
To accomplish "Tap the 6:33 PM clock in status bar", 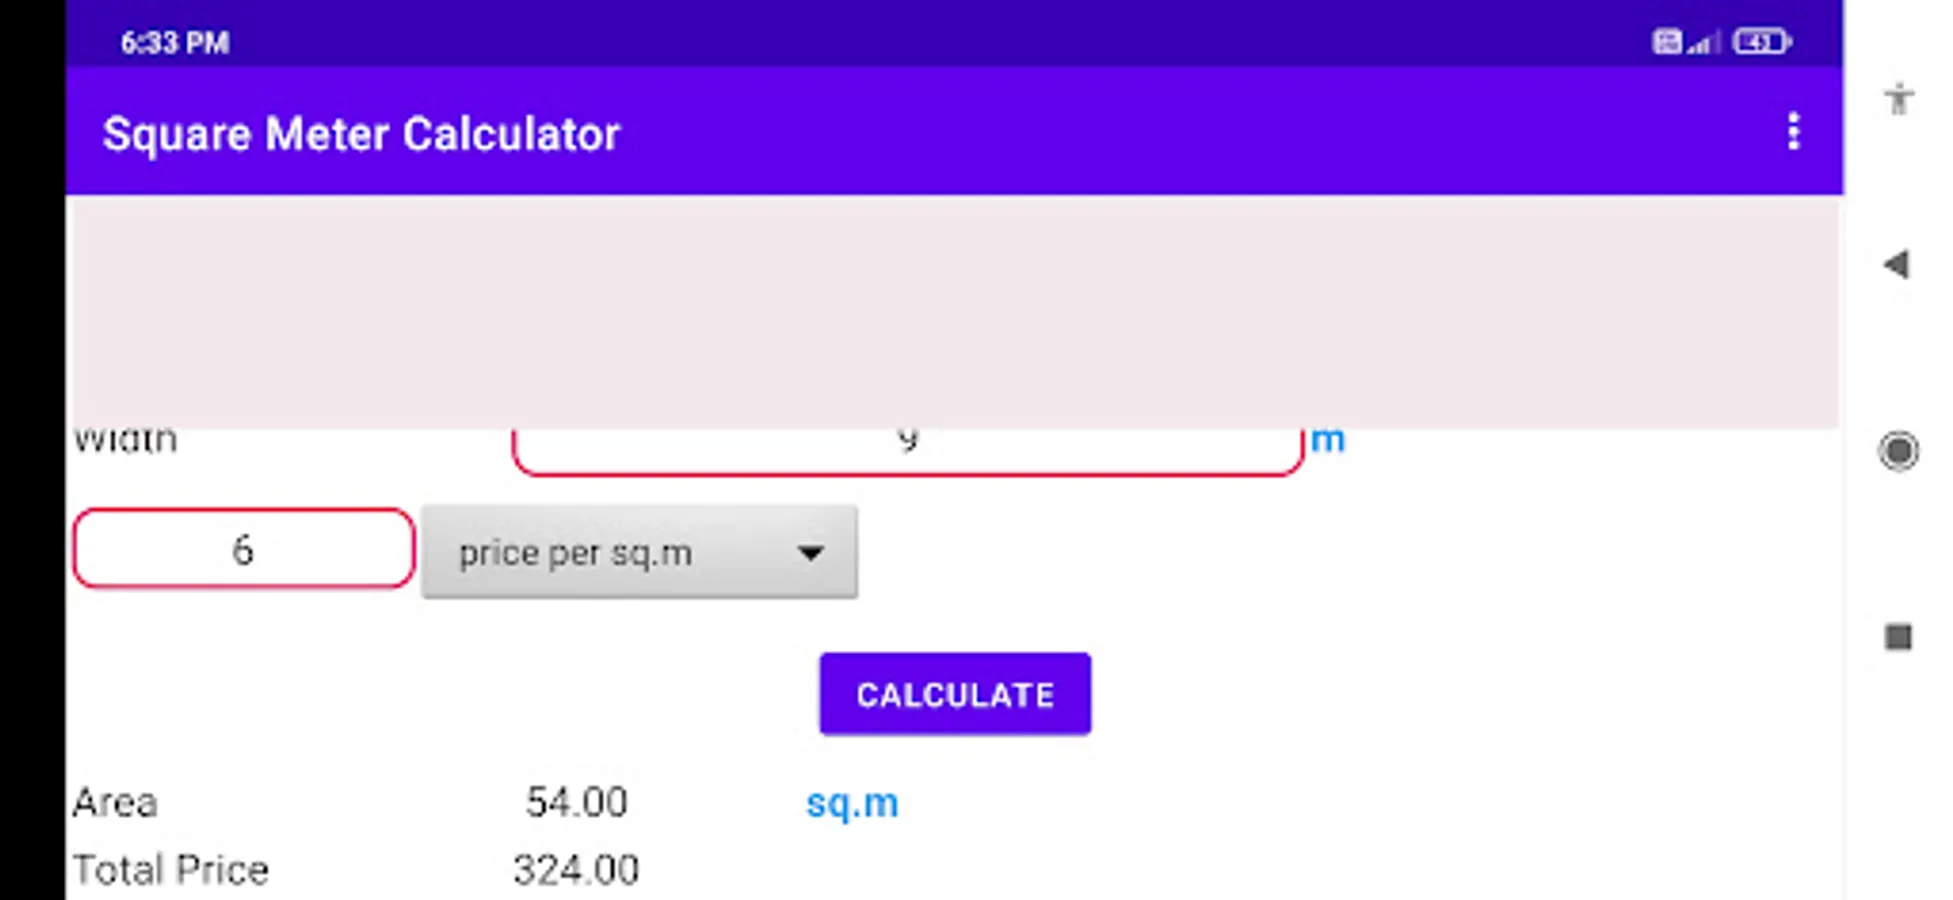I will pos(175,43).
